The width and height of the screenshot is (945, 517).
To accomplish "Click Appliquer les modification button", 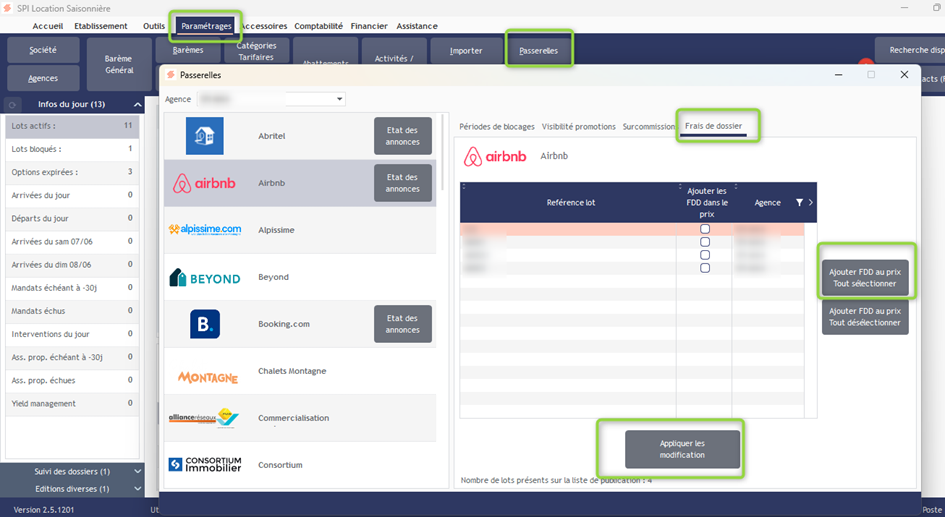I will (x=682, y=449).
